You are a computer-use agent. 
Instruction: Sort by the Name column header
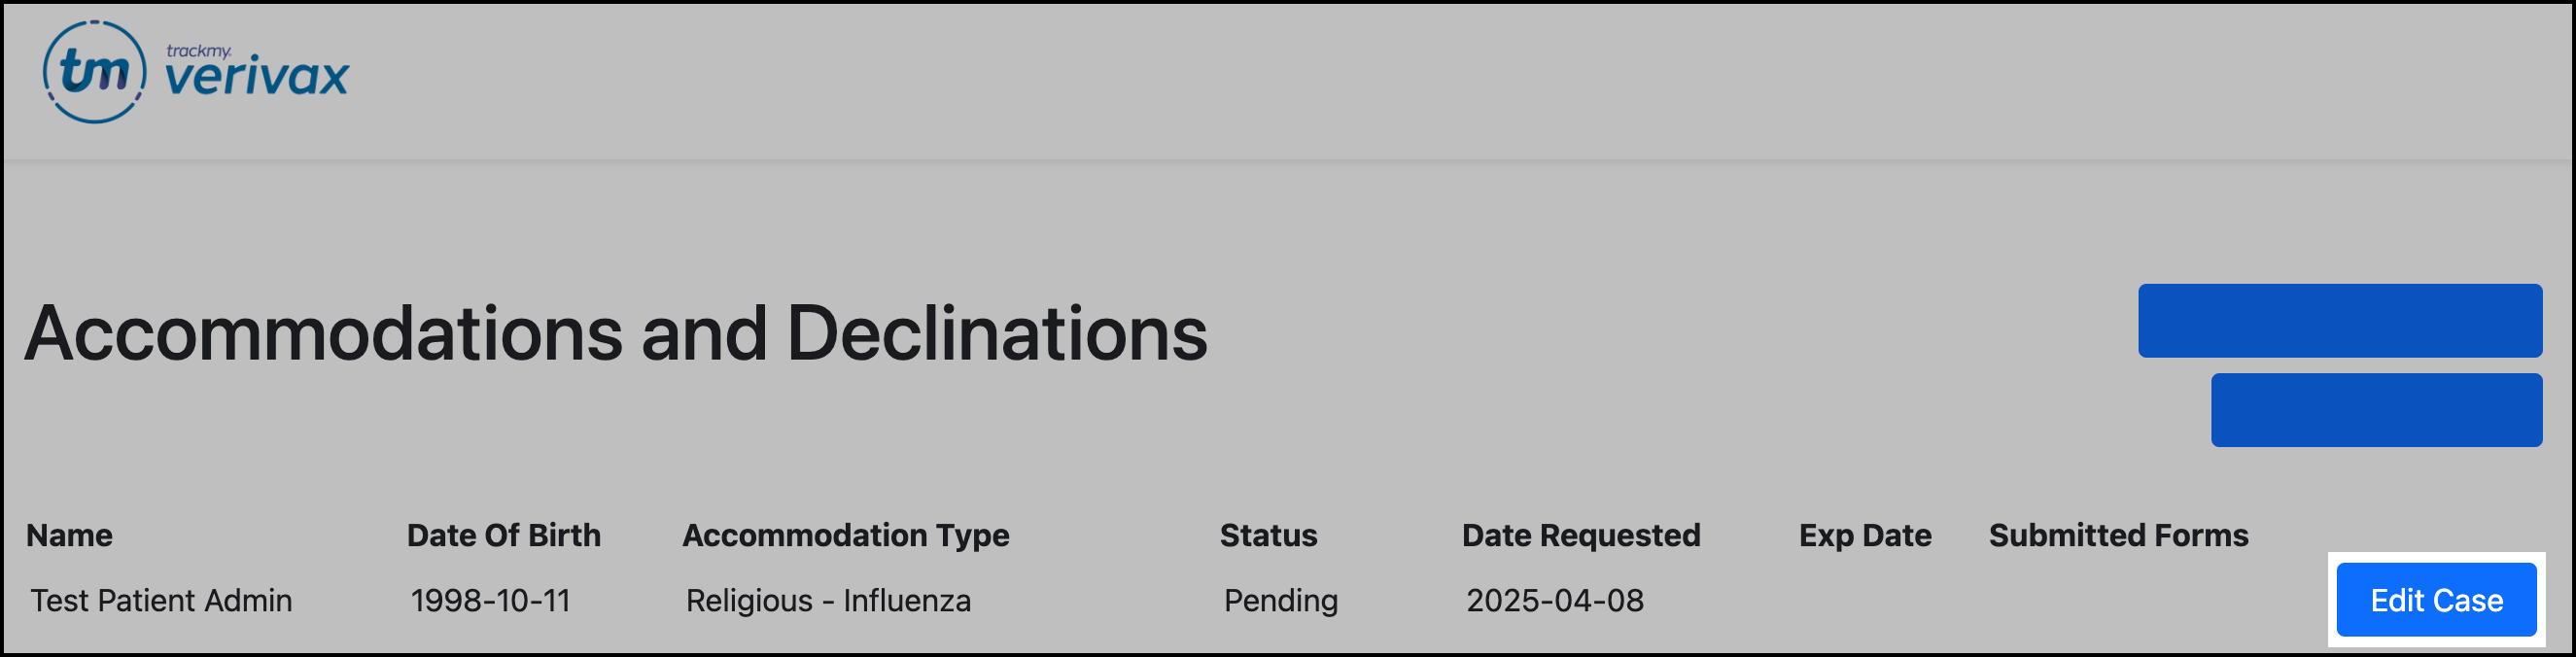click(x=68, y=535)
